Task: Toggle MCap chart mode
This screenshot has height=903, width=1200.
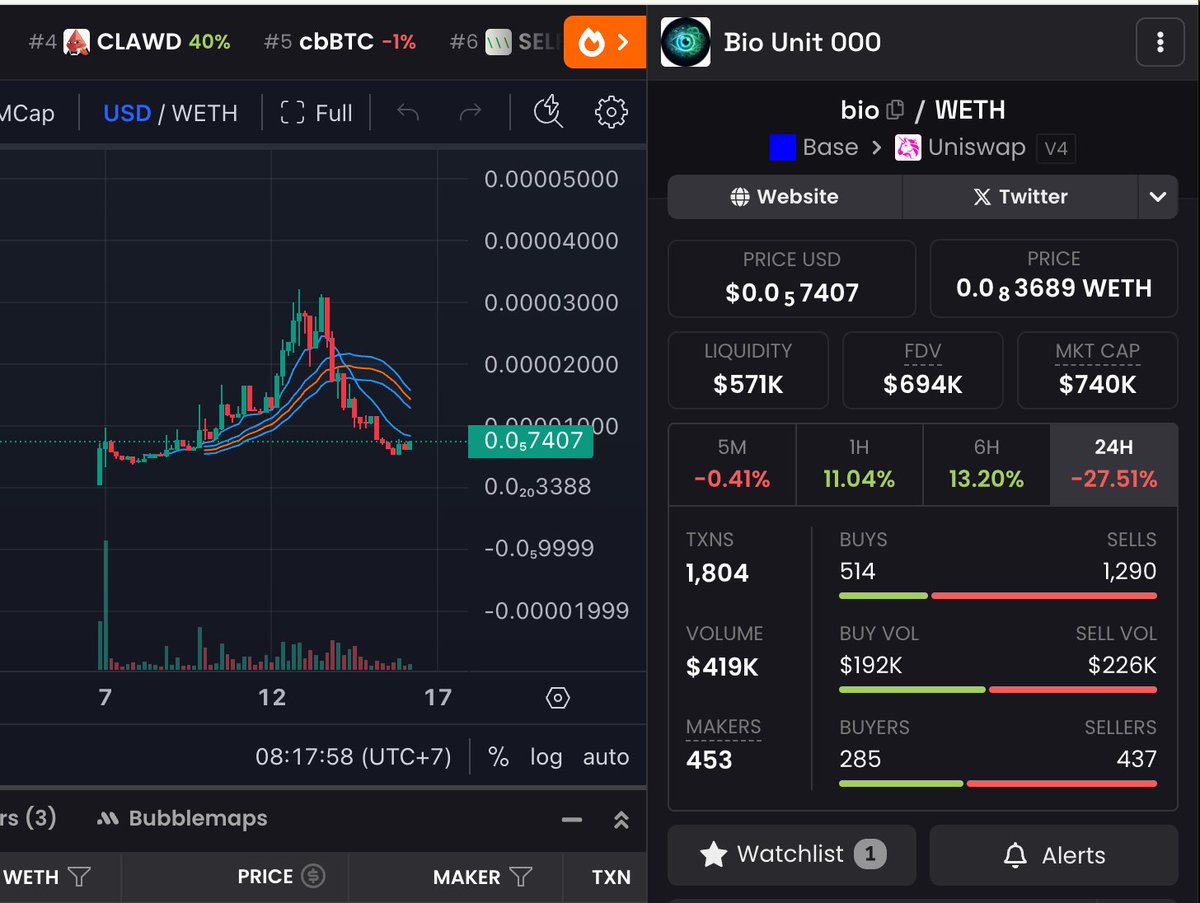Action: (x=27, y=113)
